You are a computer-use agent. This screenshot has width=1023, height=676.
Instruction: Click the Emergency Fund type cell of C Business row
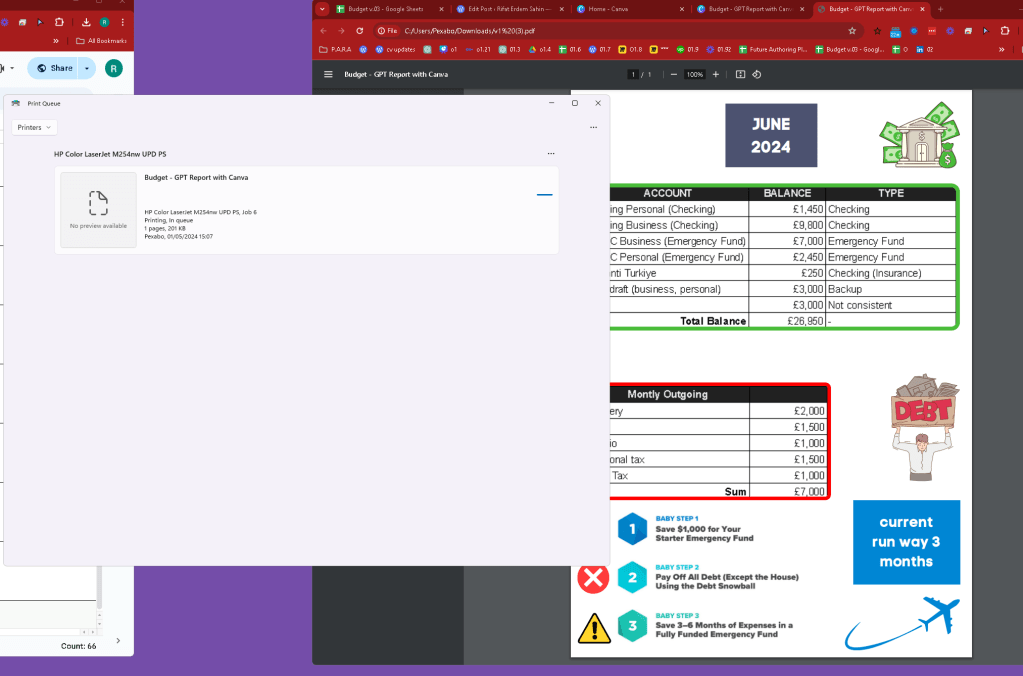pos(890,241)
